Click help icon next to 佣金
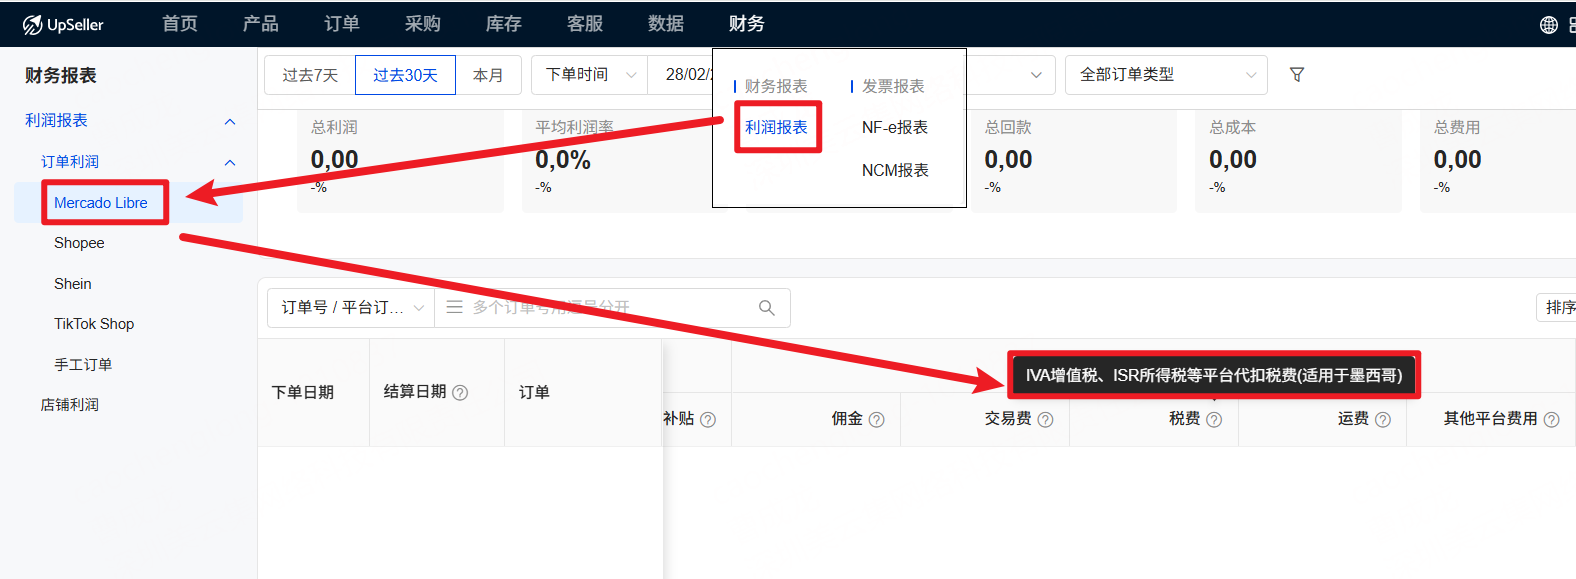This screenshot has width=1576, height=579. pos(876,420)
